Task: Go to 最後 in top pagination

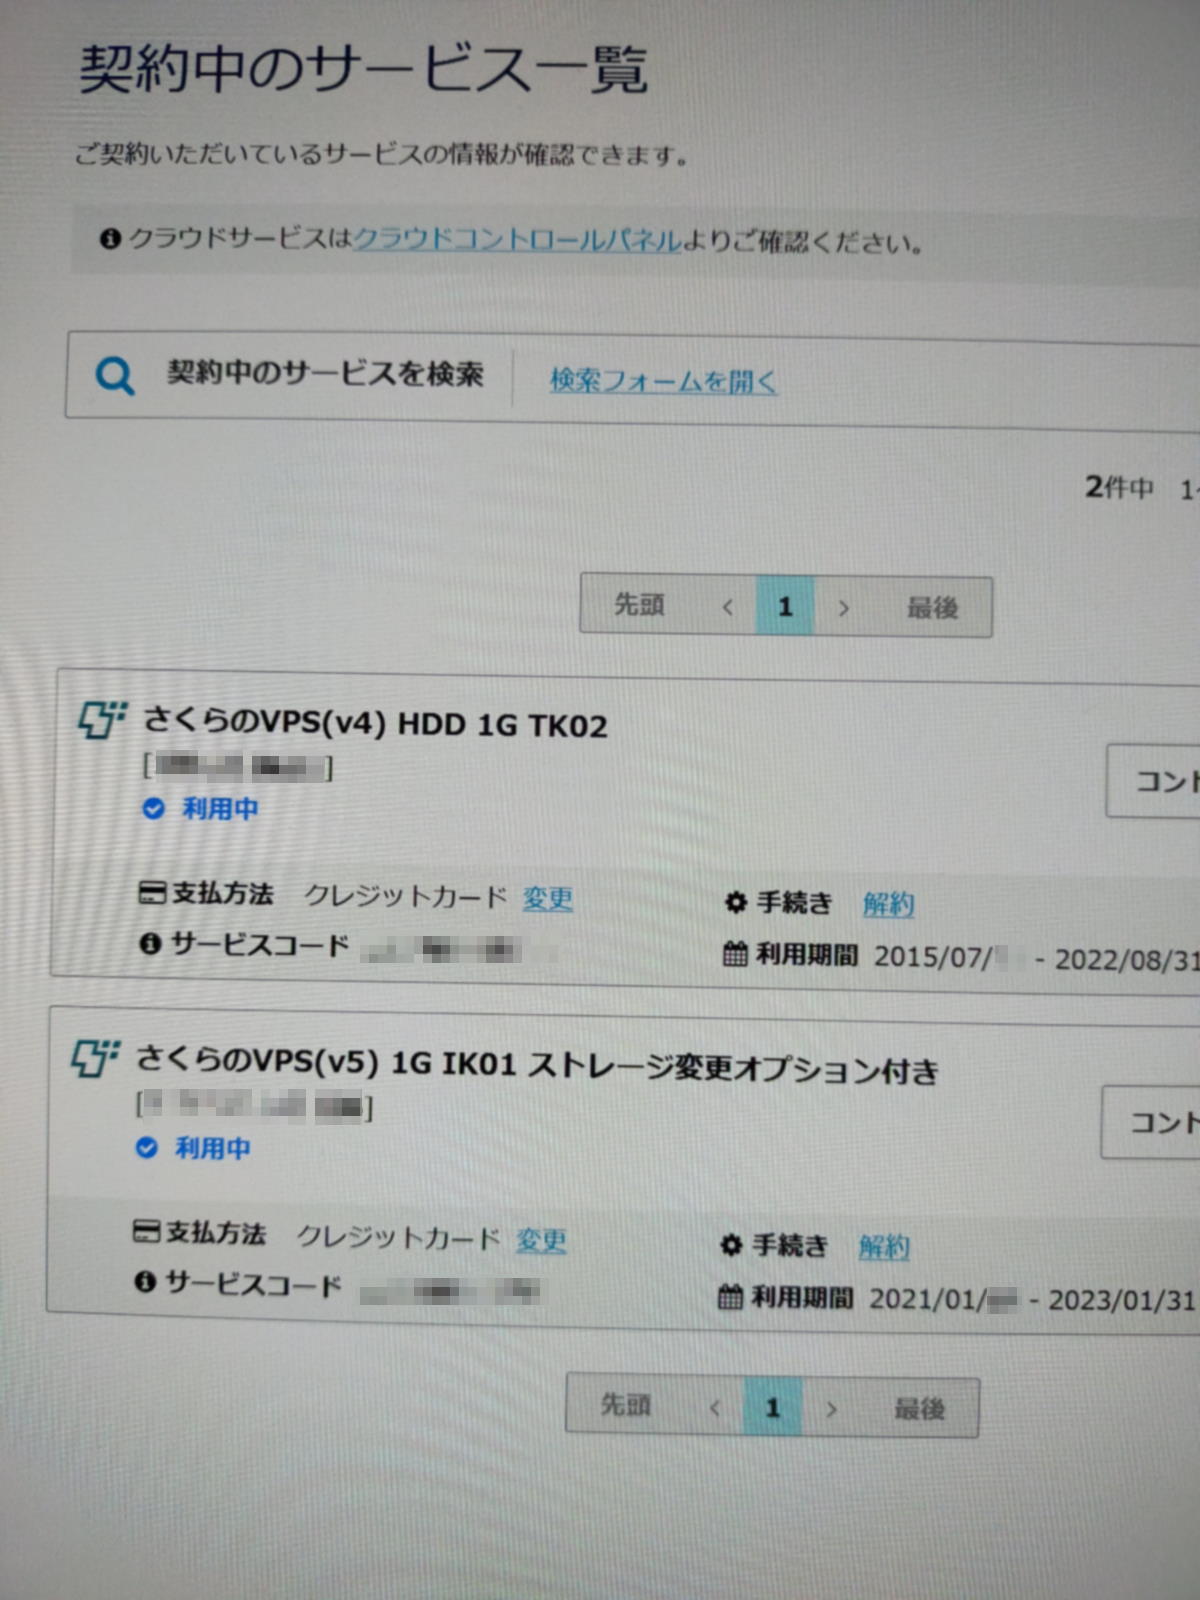Action: pyautogui.click(x=932, y=607)
